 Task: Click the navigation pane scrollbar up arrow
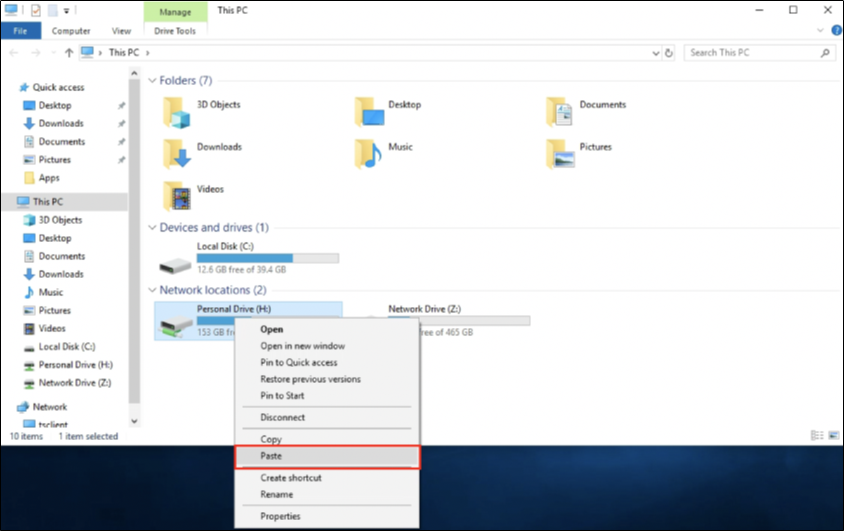tap(134, 73)
